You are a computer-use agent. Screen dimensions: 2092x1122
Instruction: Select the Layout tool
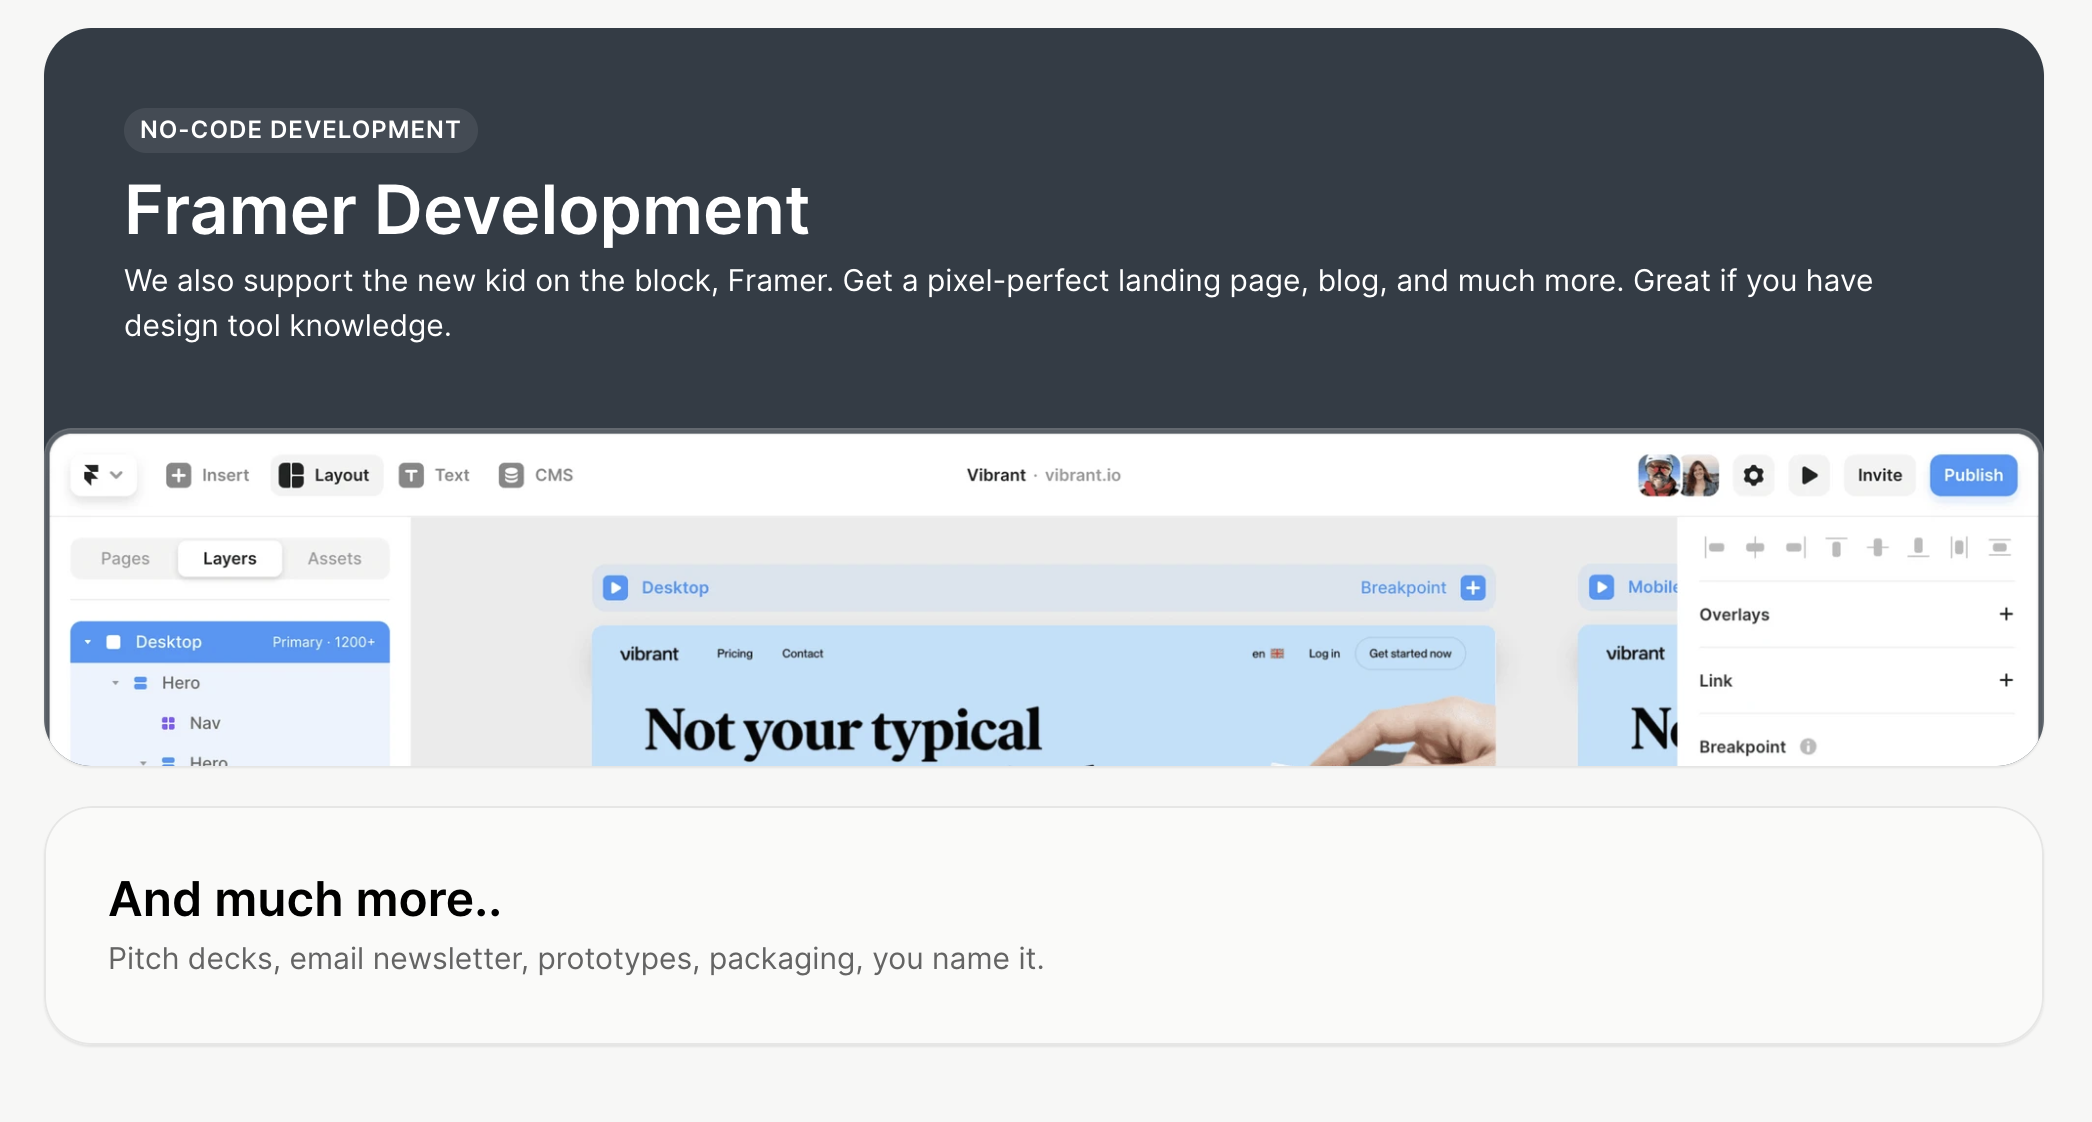point(326,475)
